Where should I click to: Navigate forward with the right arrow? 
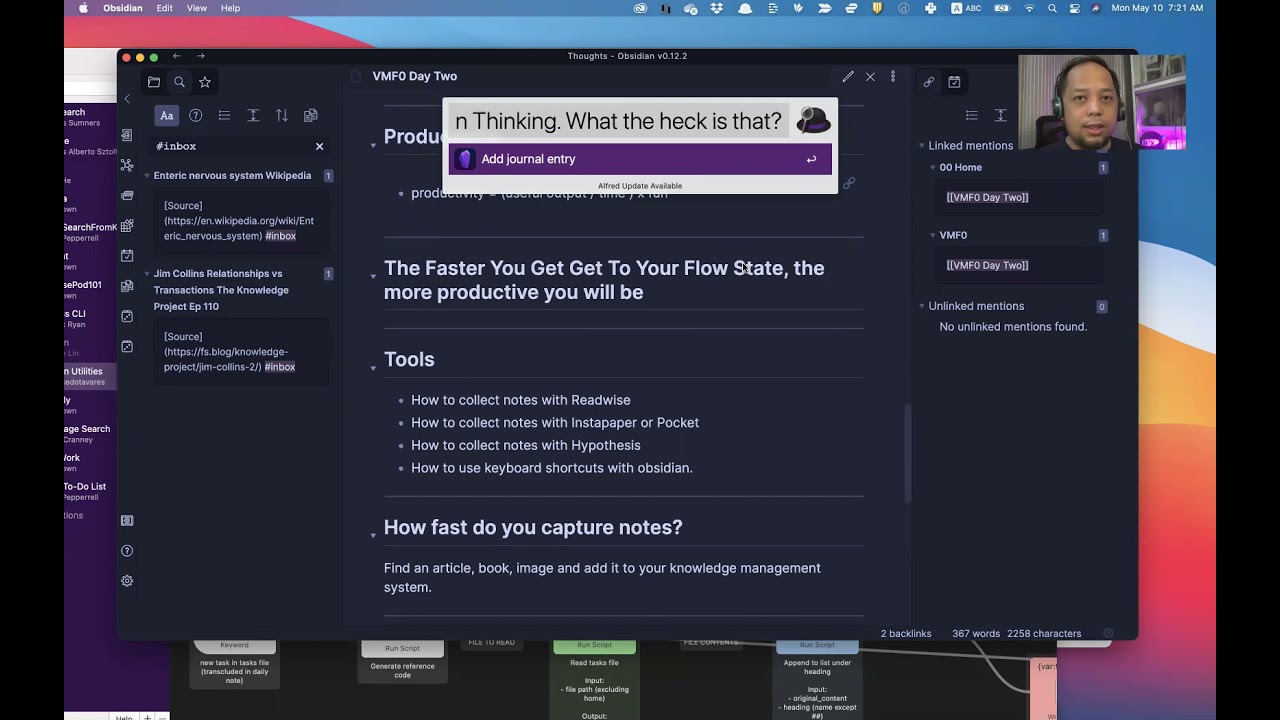(201, 56)
